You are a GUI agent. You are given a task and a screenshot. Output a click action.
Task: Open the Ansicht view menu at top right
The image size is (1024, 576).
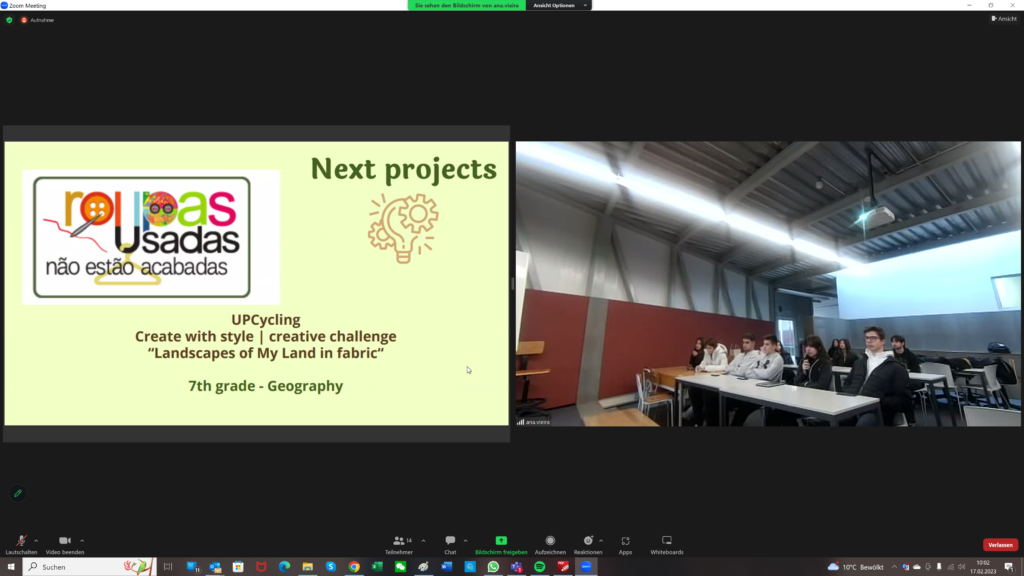pos(1002,18)
